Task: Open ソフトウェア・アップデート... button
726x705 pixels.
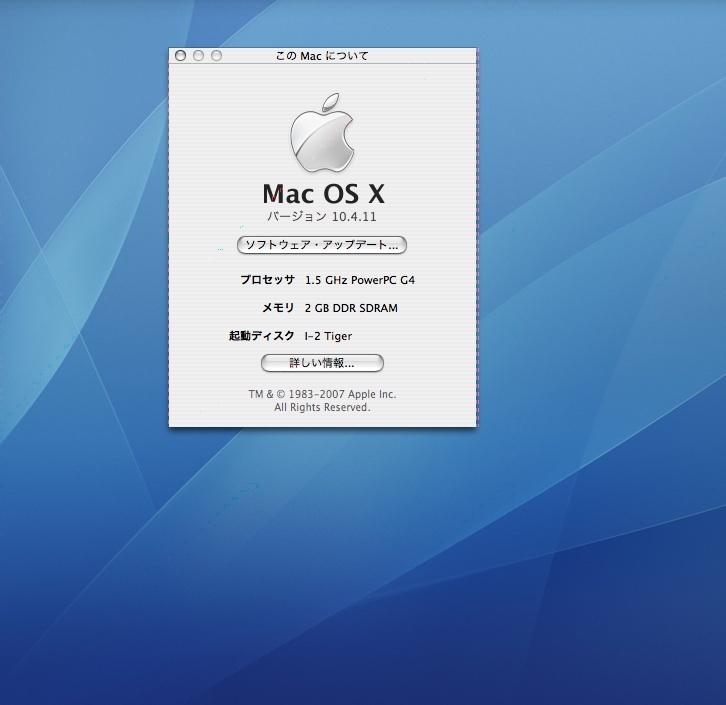Action: click(322, 244)
